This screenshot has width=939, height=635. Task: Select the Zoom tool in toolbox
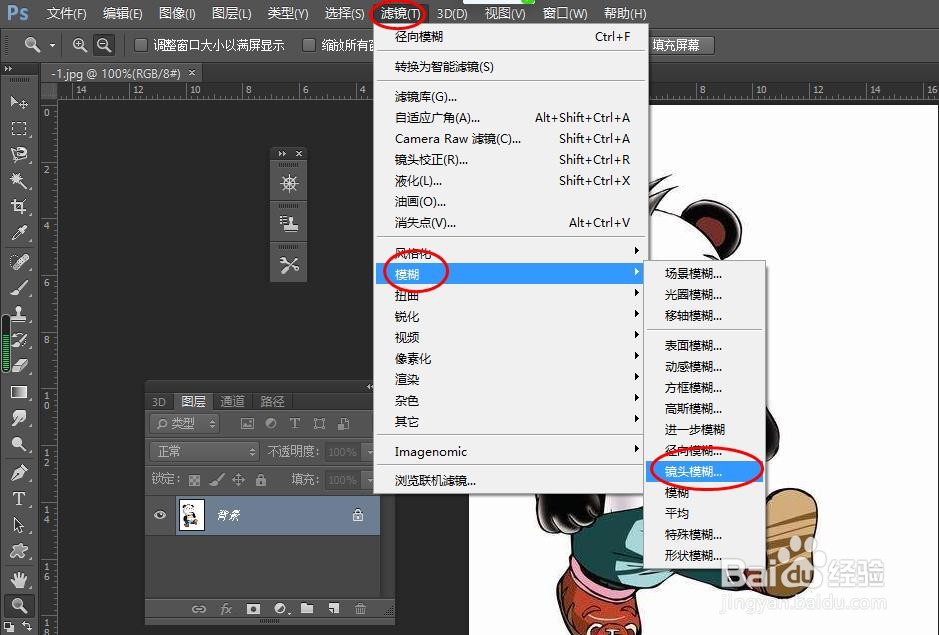pyautogui.click(x=19, y=606)
